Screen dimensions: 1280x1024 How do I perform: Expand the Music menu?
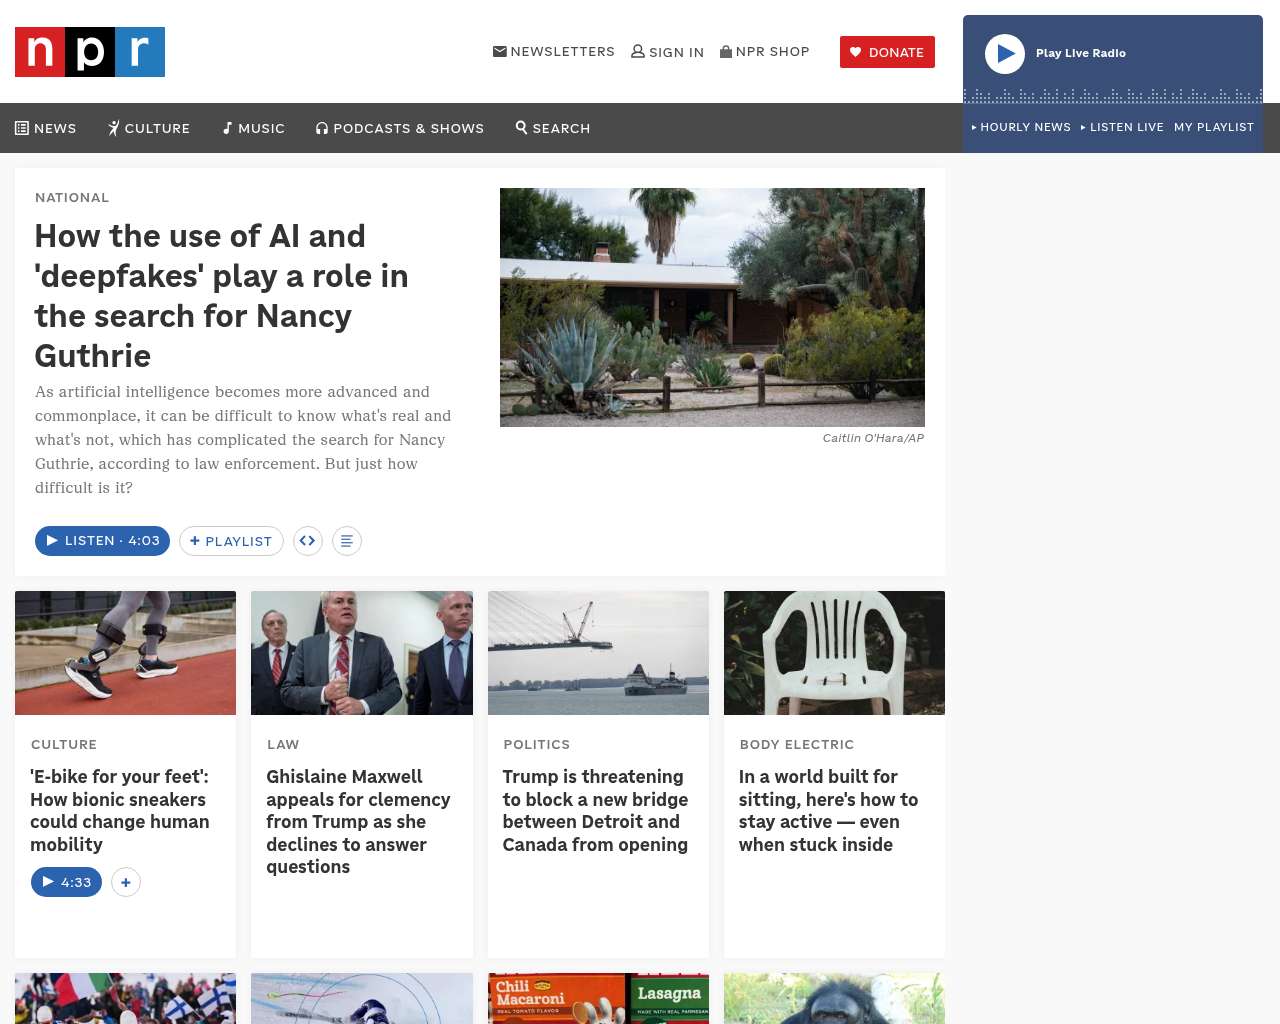click(x=254, y=128)
